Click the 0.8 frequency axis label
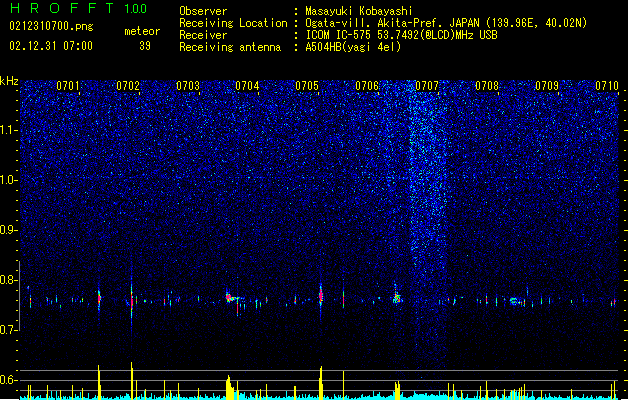The image size is (629, 400). [x=9, y=280]
